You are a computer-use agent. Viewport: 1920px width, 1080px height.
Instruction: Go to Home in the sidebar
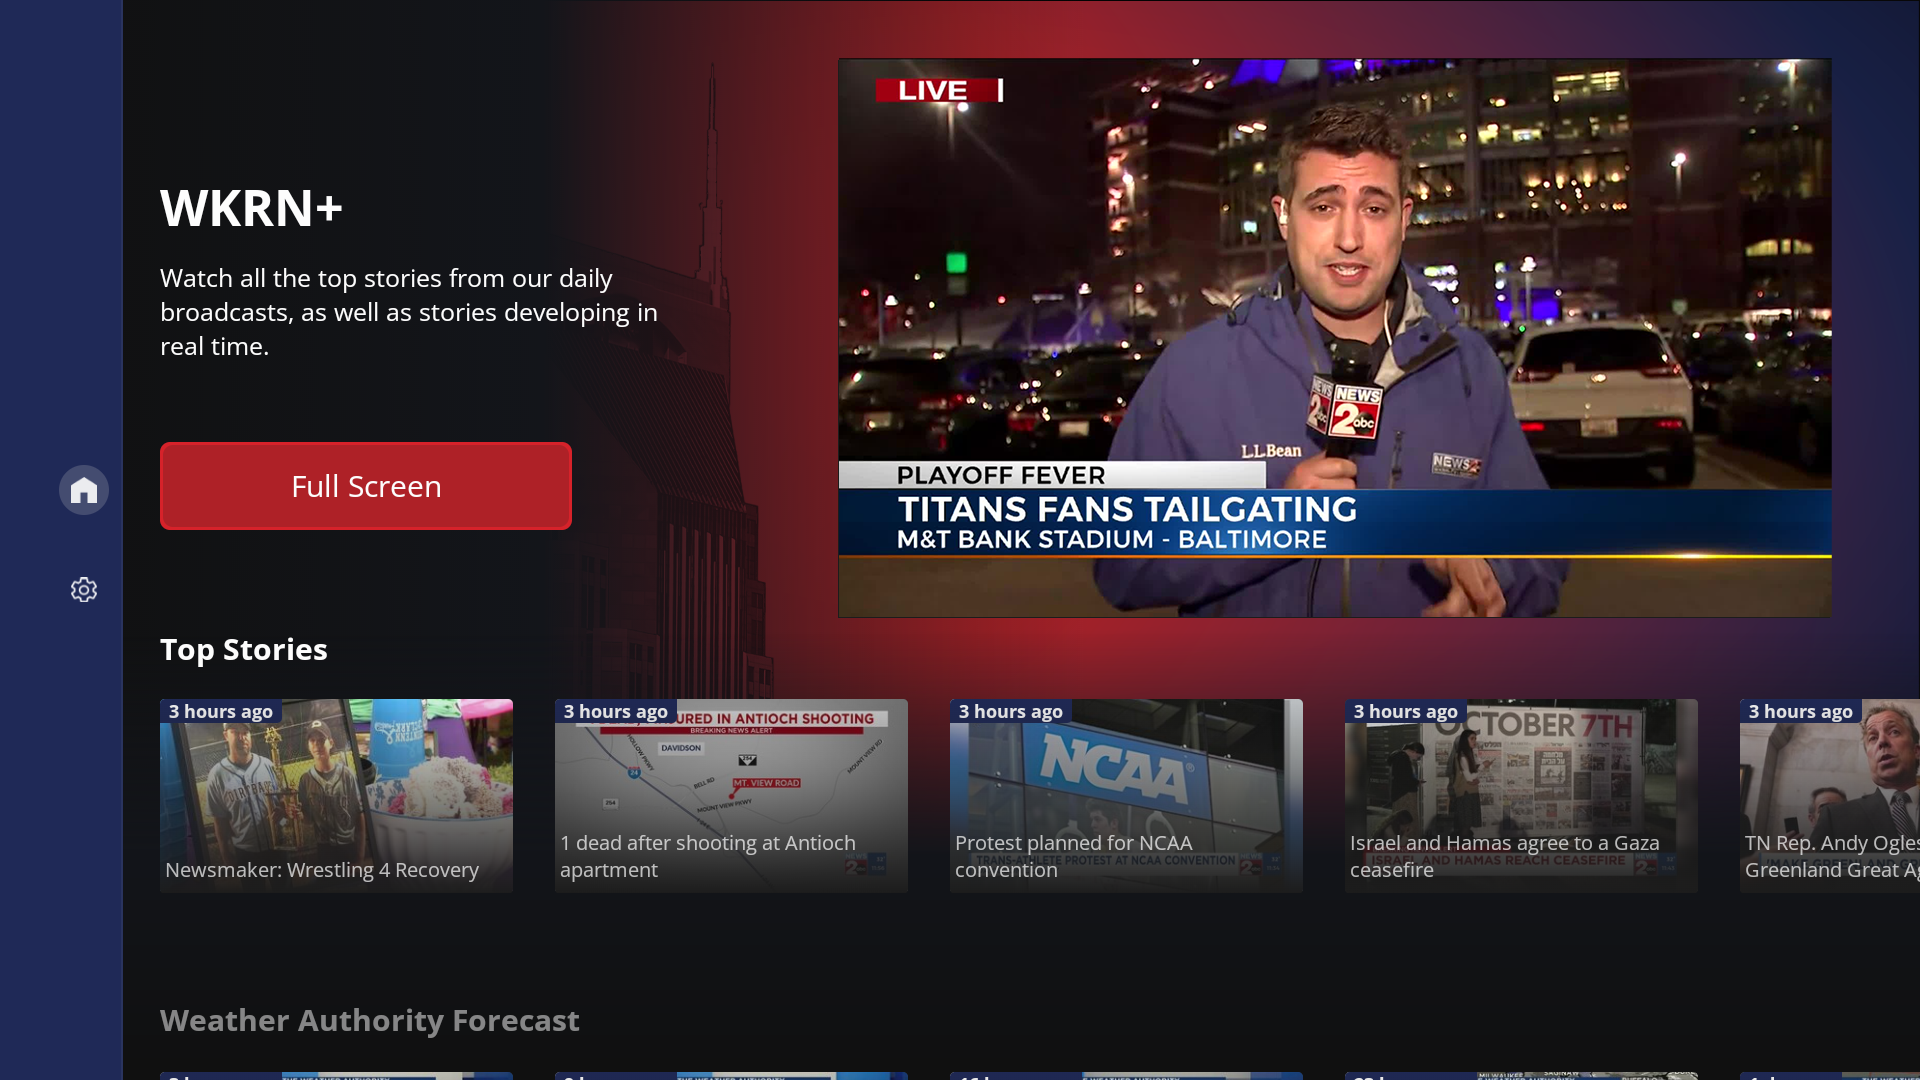[84, 490]
